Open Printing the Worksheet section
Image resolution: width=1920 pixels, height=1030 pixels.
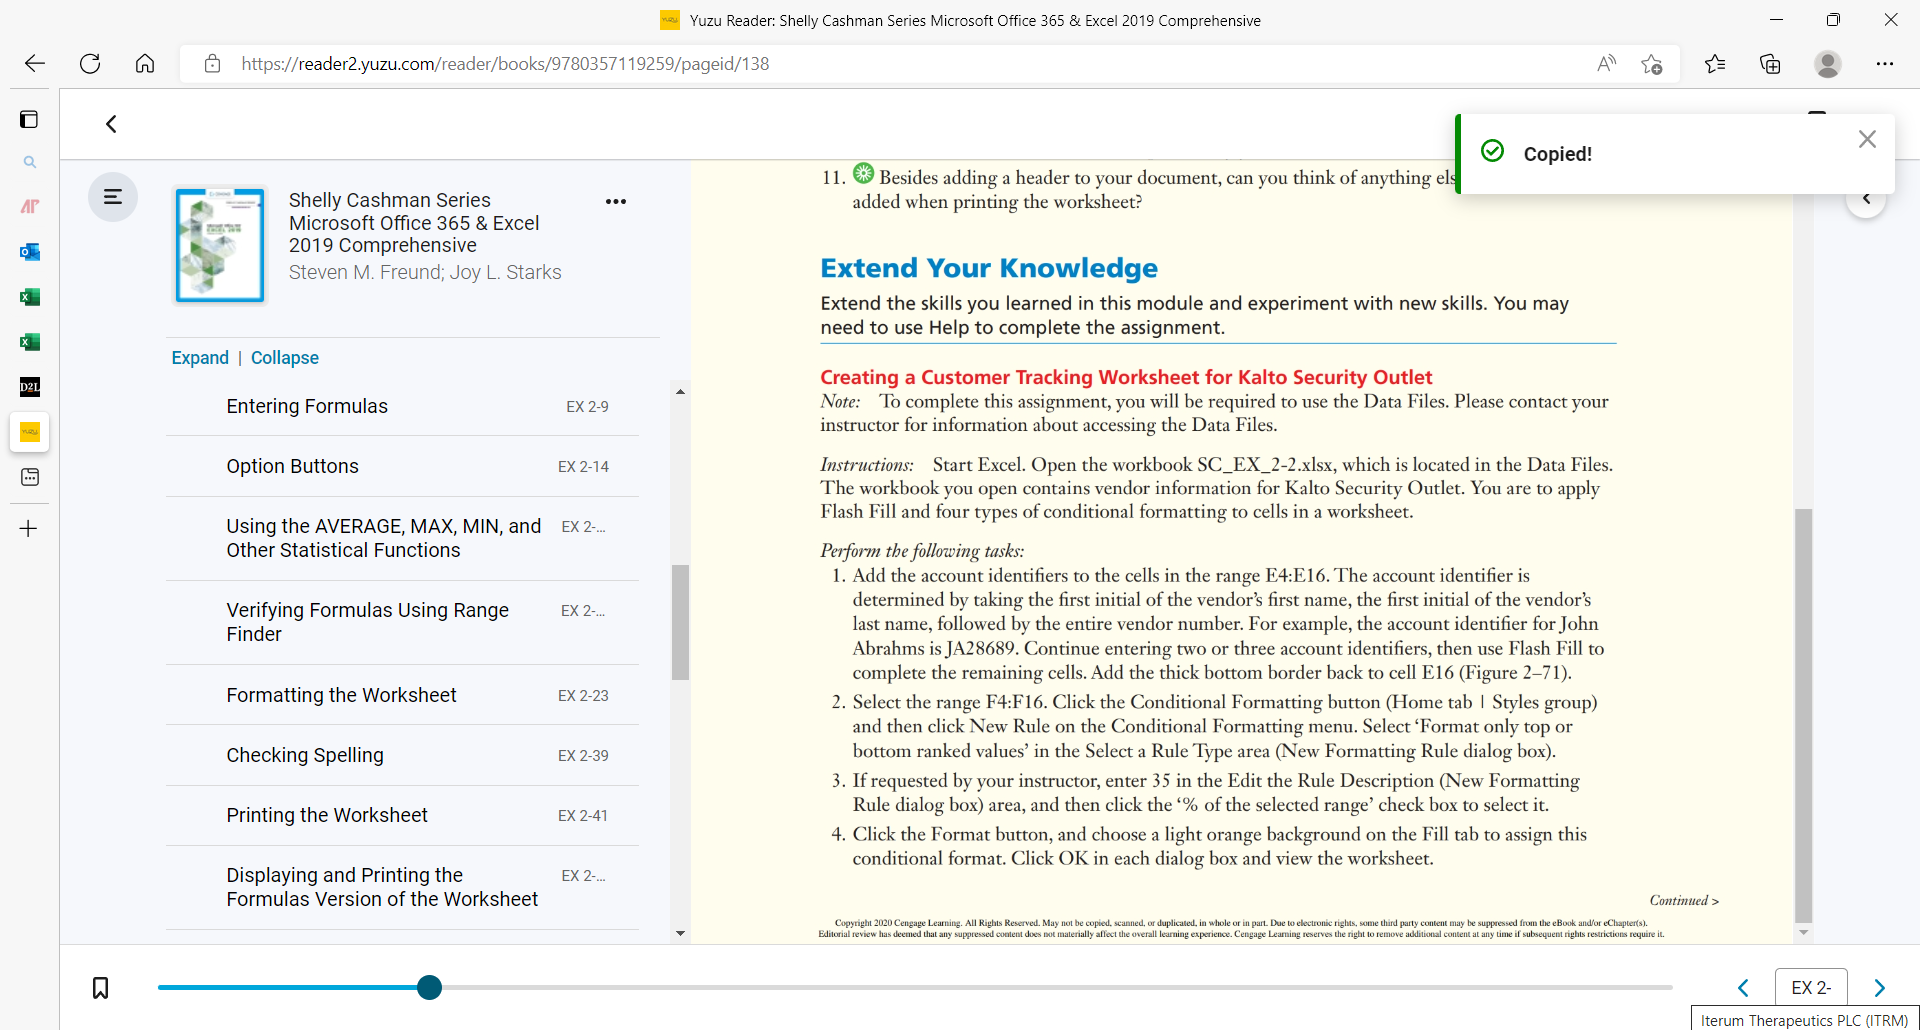[402, 816]
